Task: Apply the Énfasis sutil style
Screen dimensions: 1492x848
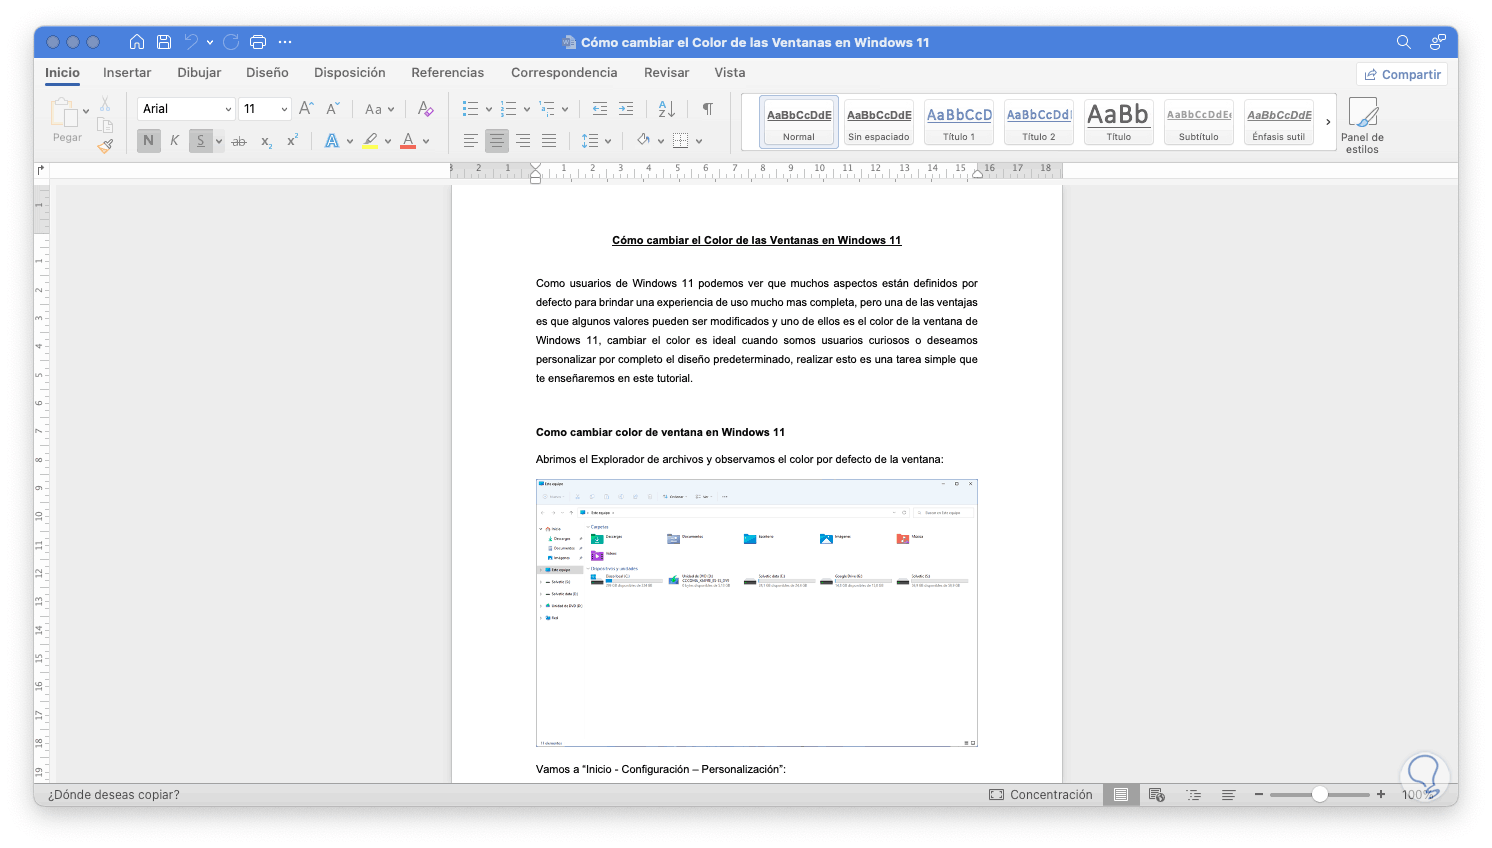Action: tap(1279, 122)
